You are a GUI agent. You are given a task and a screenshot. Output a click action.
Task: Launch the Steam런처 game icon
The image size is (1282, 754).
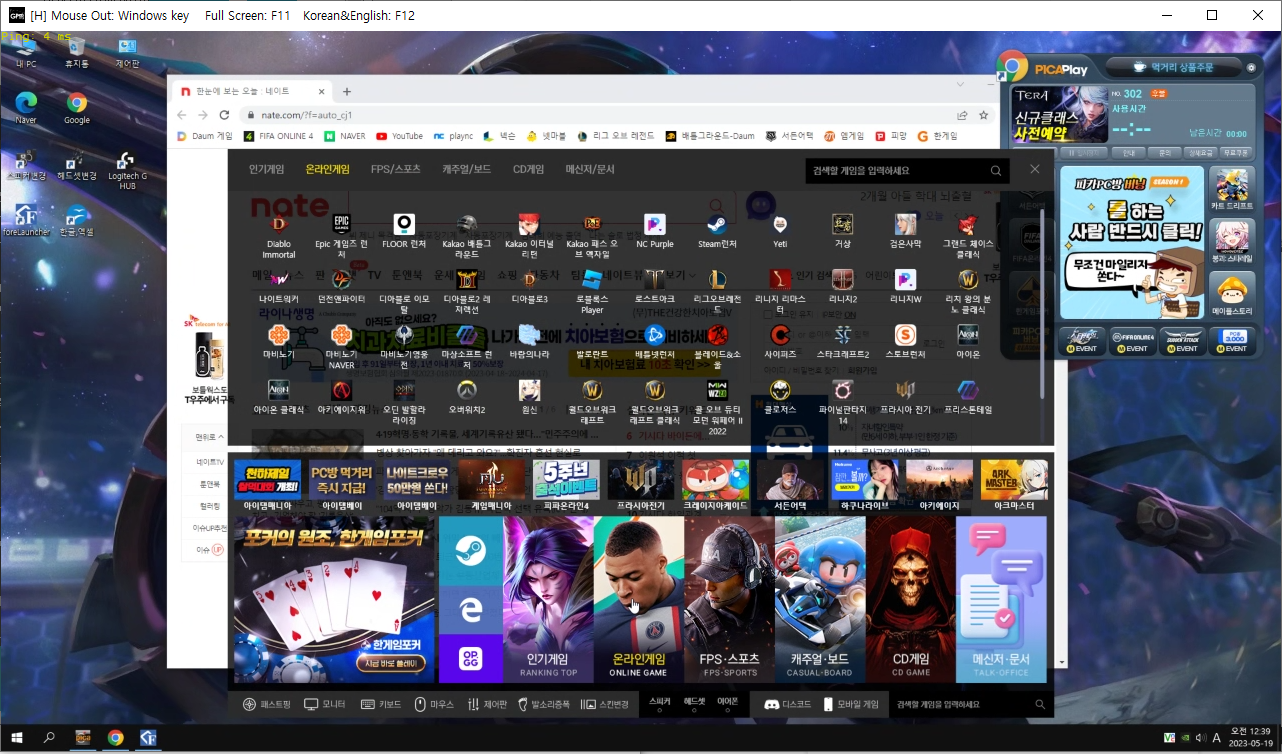tap(716, 225)
